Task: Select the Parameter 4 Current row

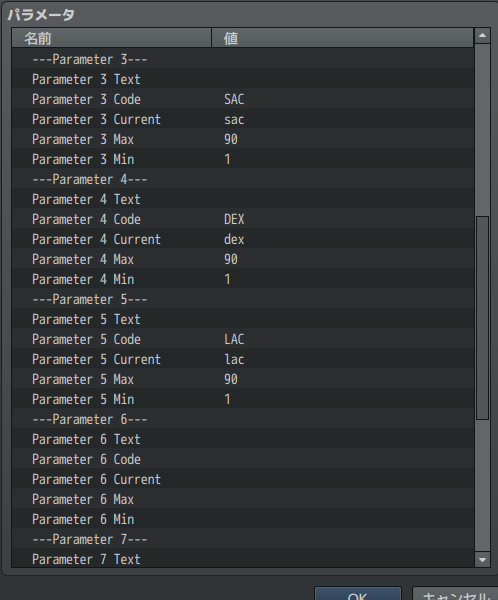Action: [x=243, y=239]
